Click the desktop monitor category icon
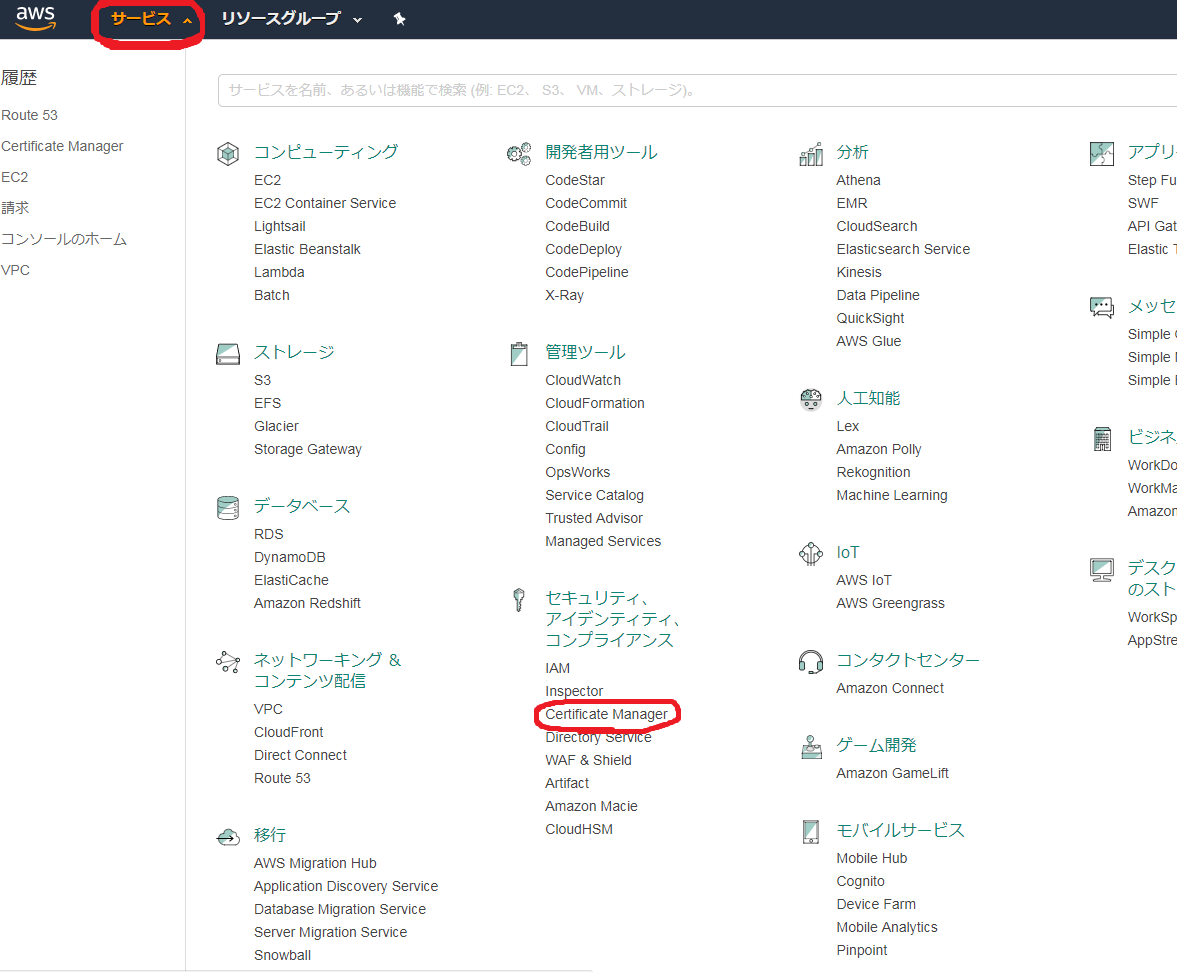 (x=1102, y=570)
